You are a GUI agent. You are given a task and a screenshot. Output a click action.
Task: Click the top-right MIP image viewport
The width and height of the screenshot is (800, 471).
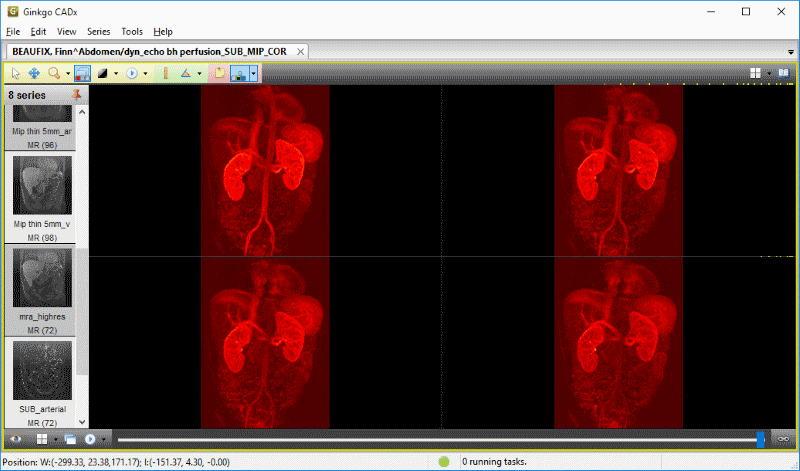[x=618, y=170]
